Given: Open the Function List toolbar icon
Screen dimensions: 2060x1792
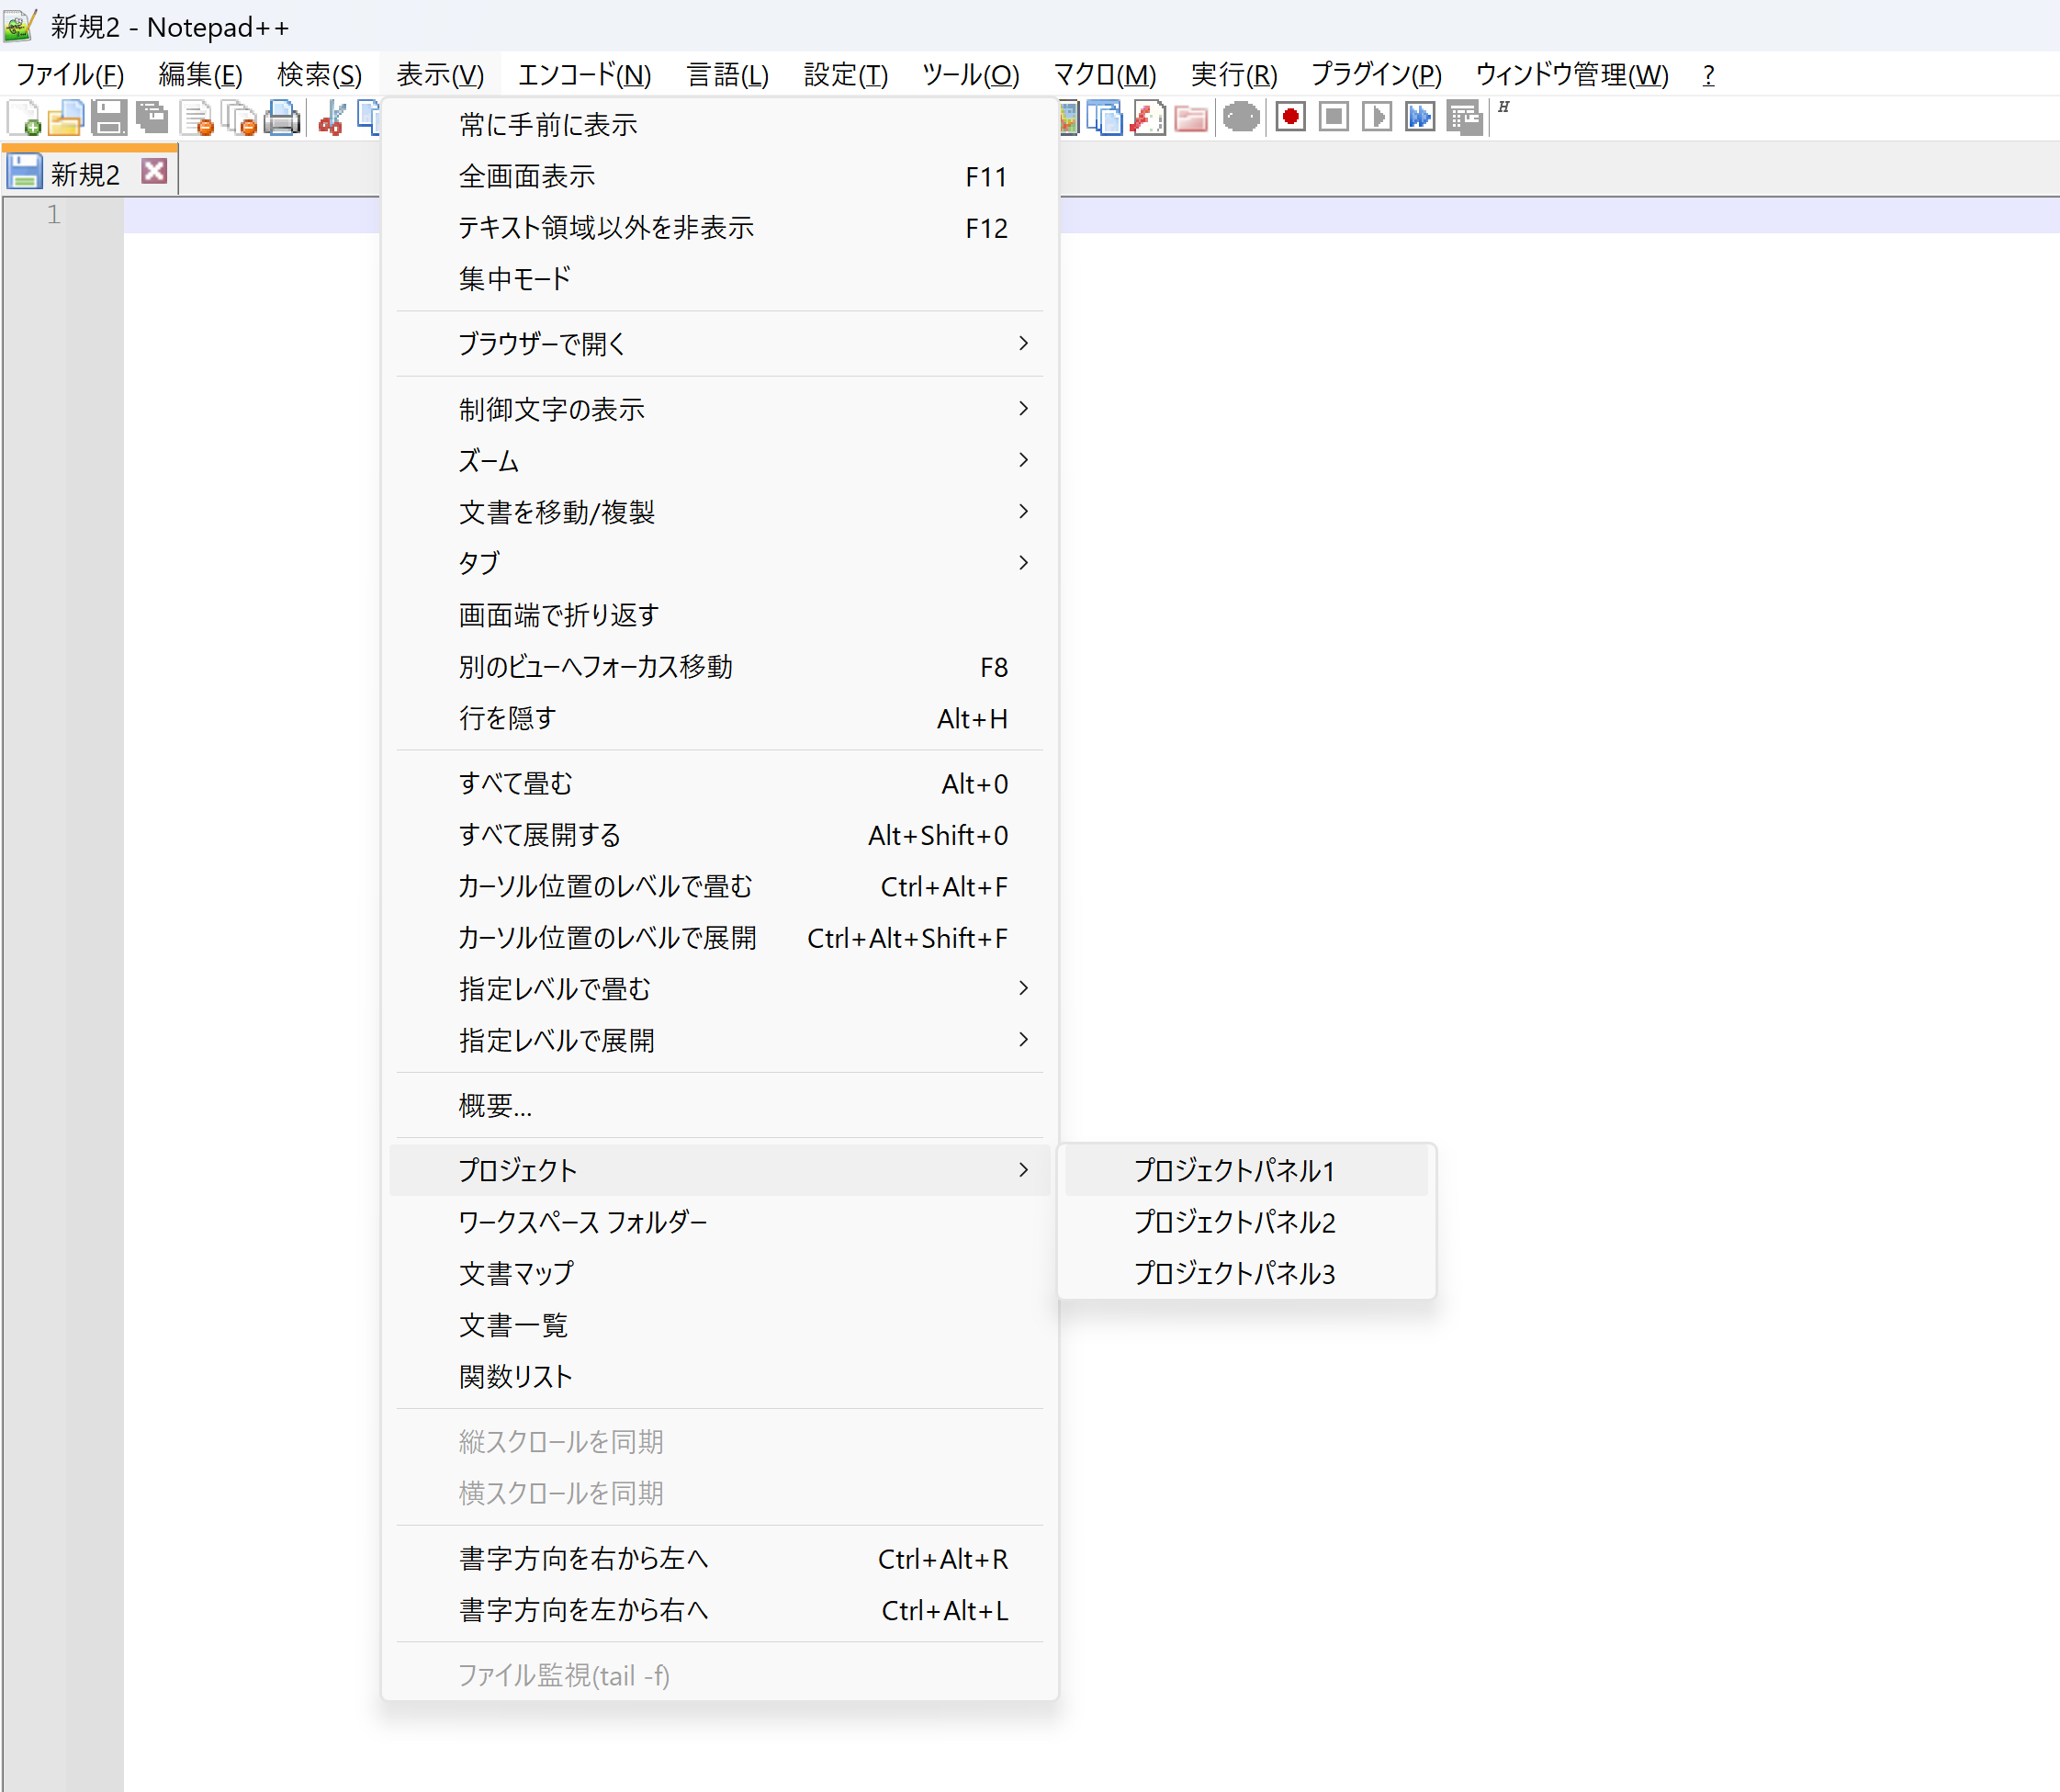Looking at the screenshot, I should coord(1147,118).
